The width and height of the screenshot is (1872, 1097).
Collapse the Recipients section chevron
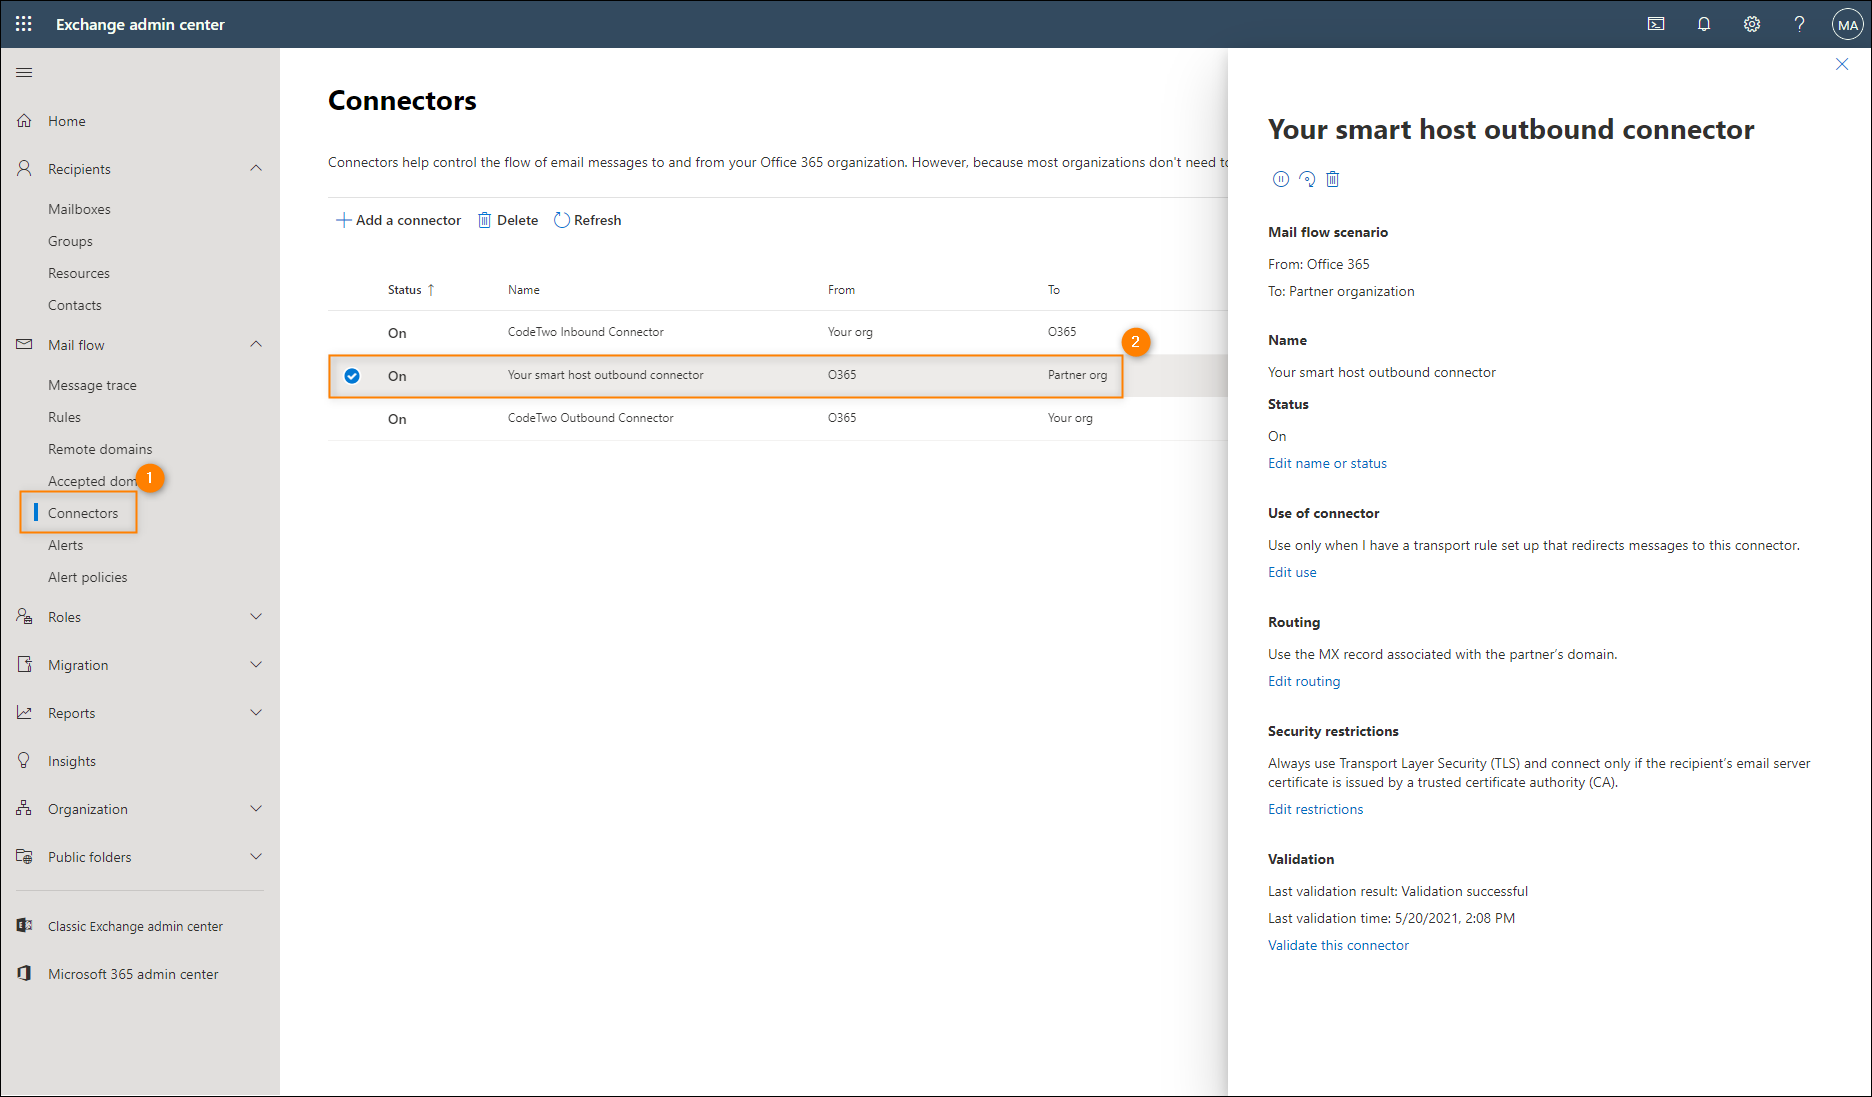click(256, 168)
